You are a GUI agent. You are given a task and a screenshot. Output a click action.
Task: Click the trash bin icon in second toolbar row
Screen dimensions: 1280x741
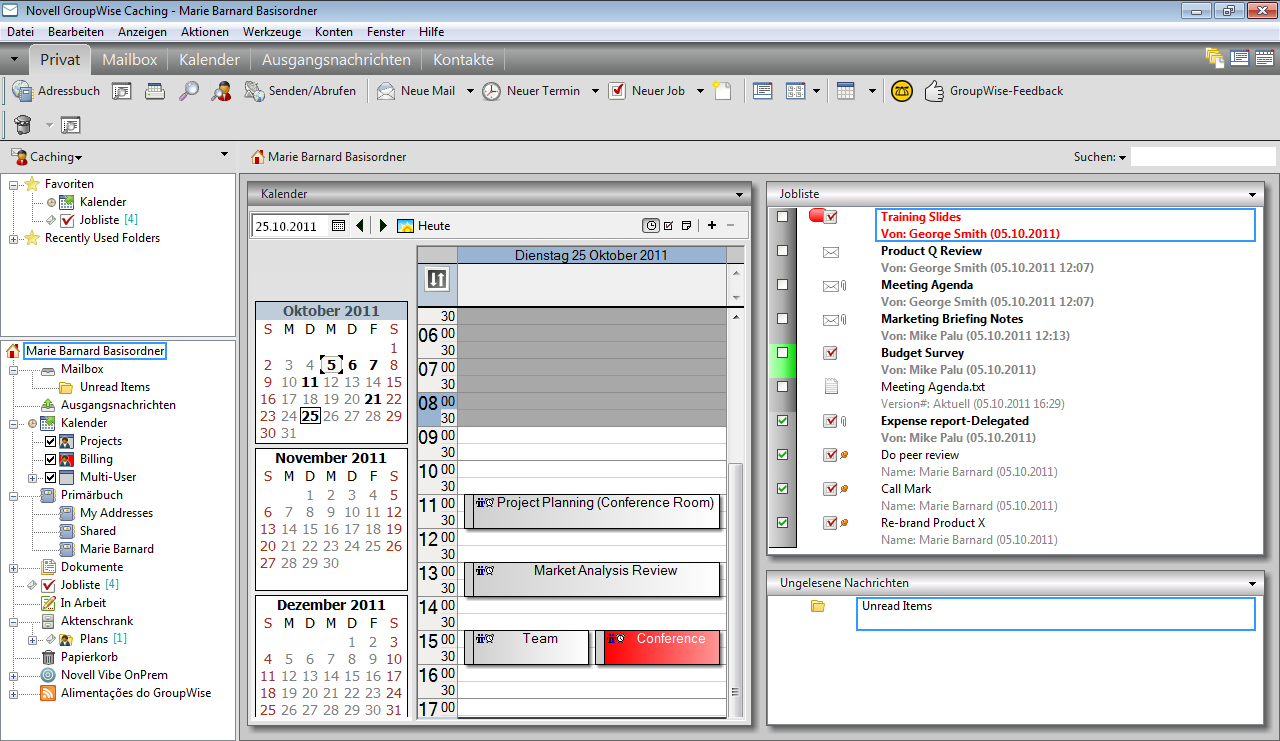[x=23, y=125]
